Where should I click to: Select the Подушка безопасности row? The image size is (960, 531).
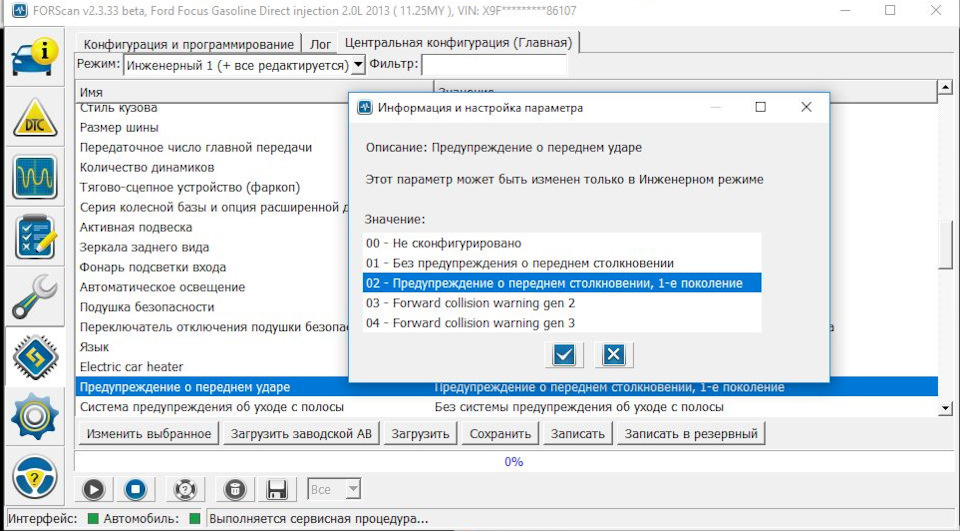212,307
